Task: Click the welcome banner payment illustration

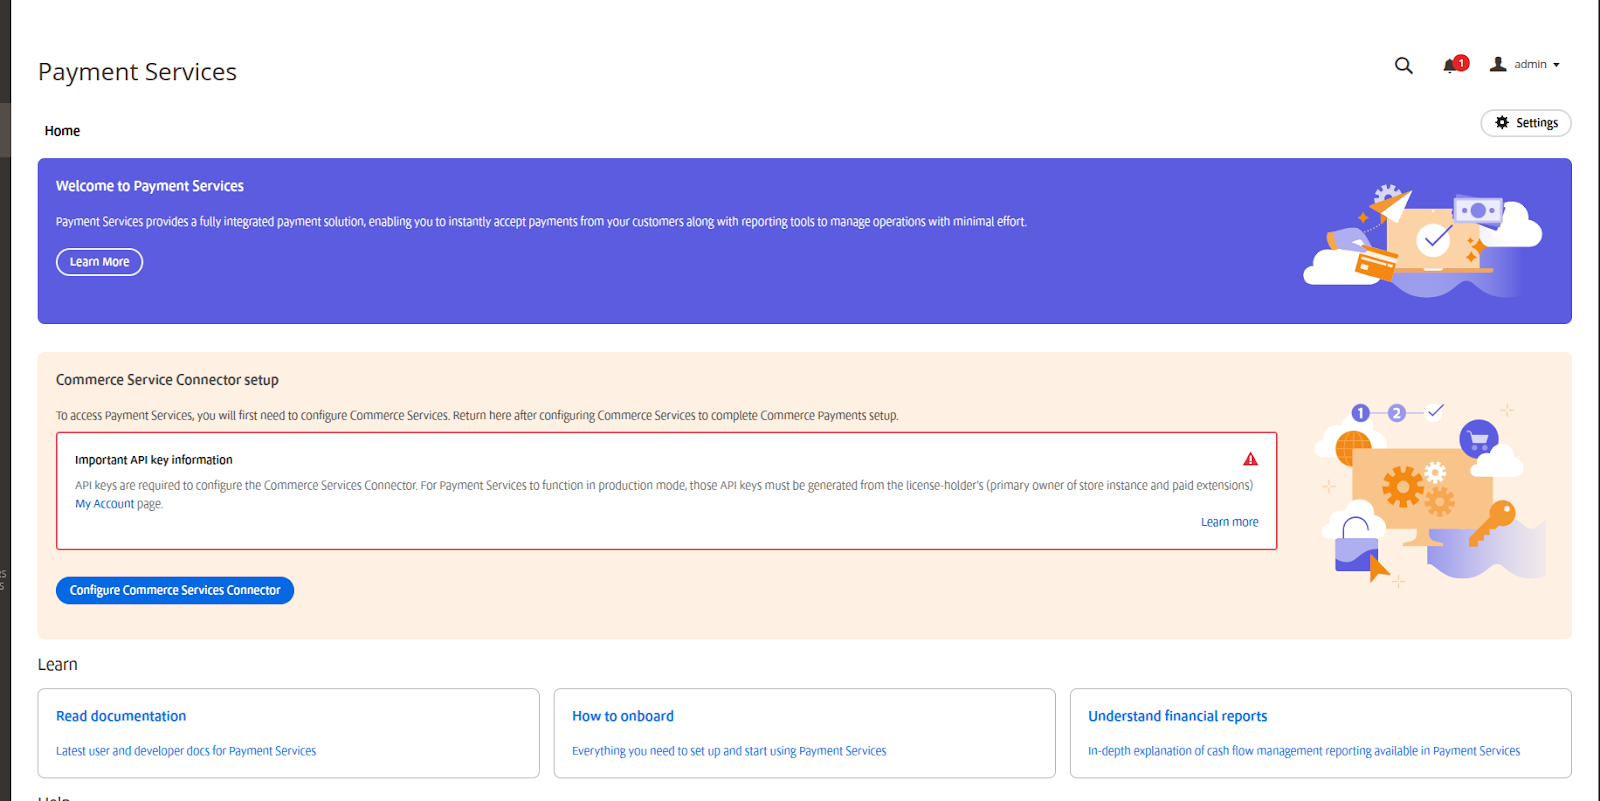Action: [1422, 241]
